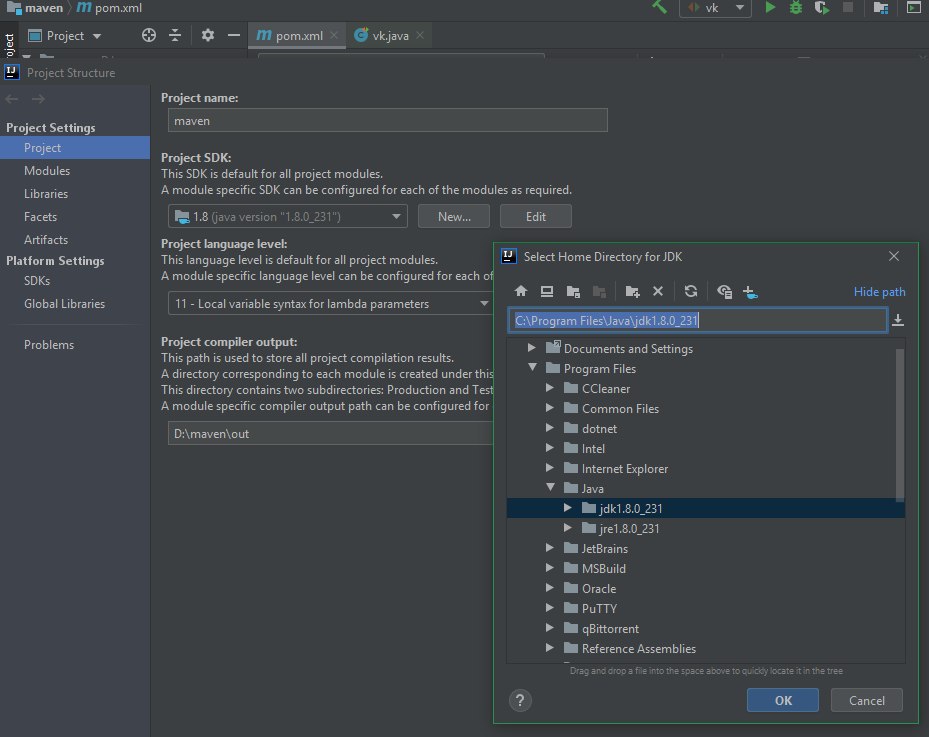Click the New... SDK button

(x=454, y=216)
